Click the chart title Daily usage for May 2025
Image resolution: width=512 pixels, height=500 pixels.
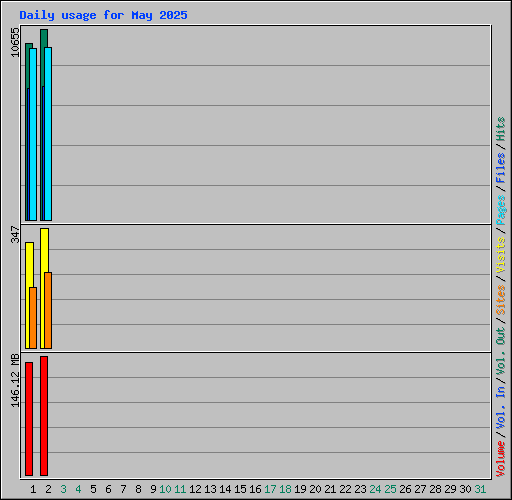[103, 15]
